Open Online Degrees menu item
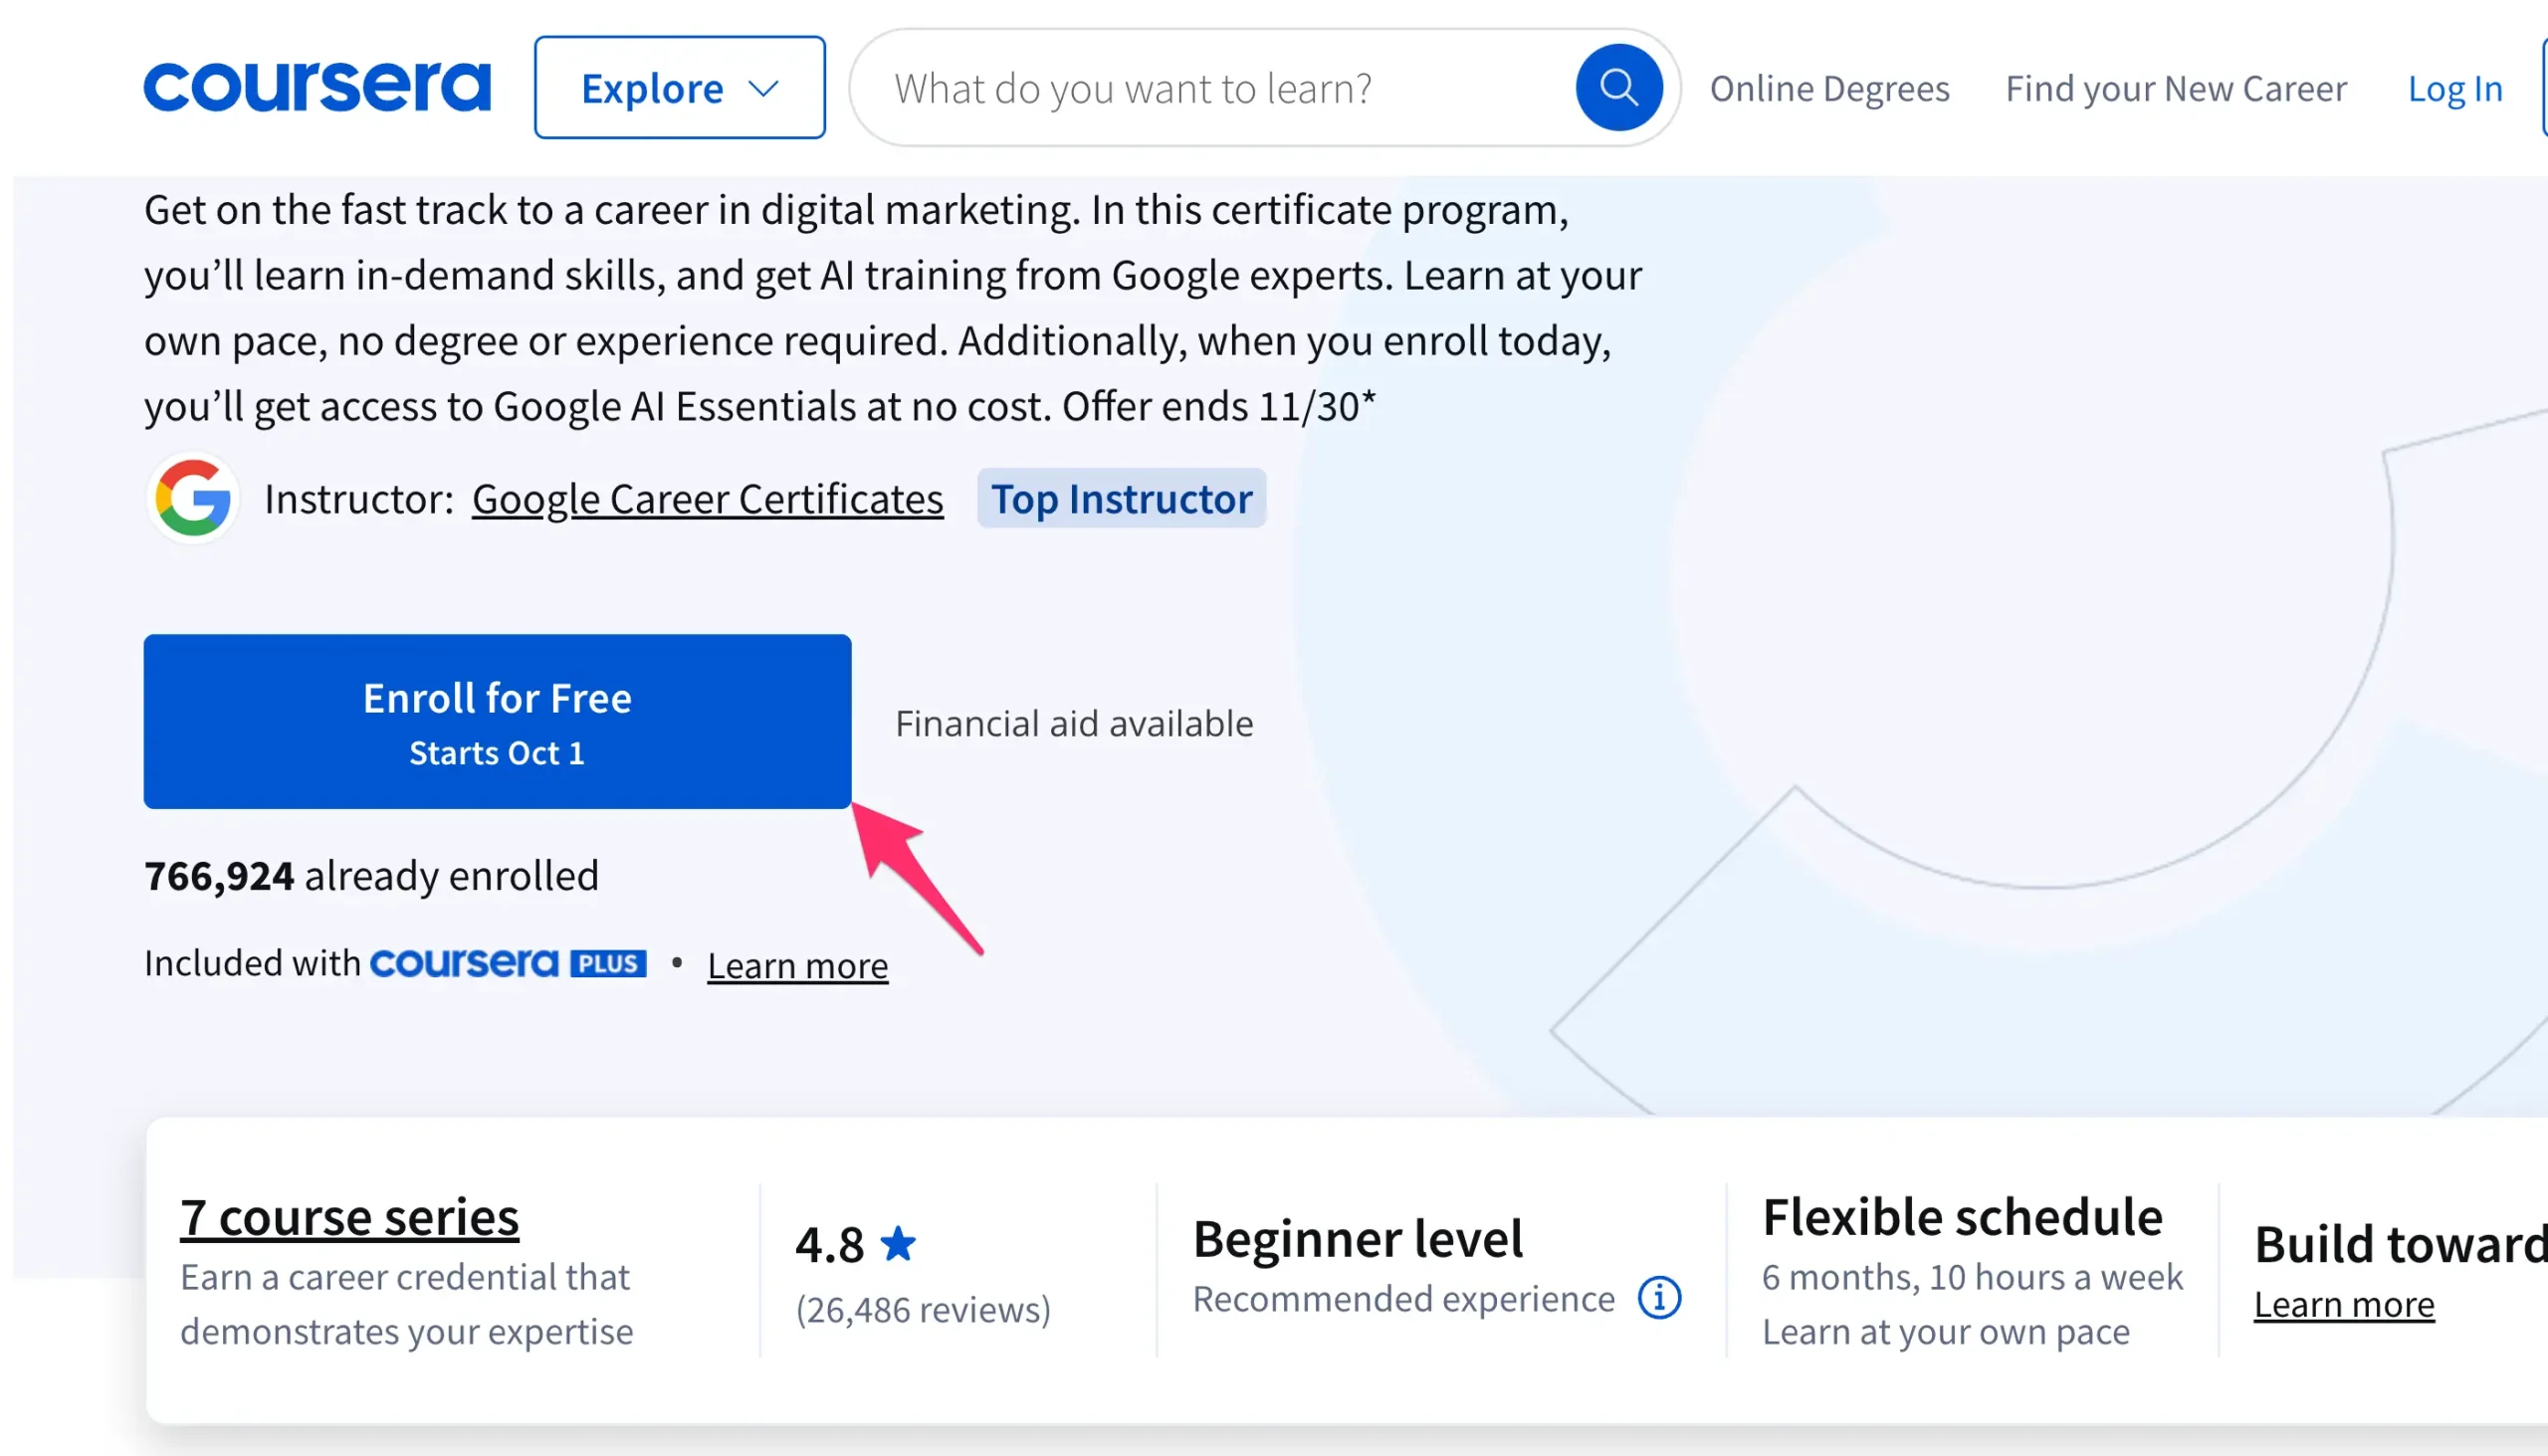Screen dimensions: 2548x1456 pos(1829,88)
